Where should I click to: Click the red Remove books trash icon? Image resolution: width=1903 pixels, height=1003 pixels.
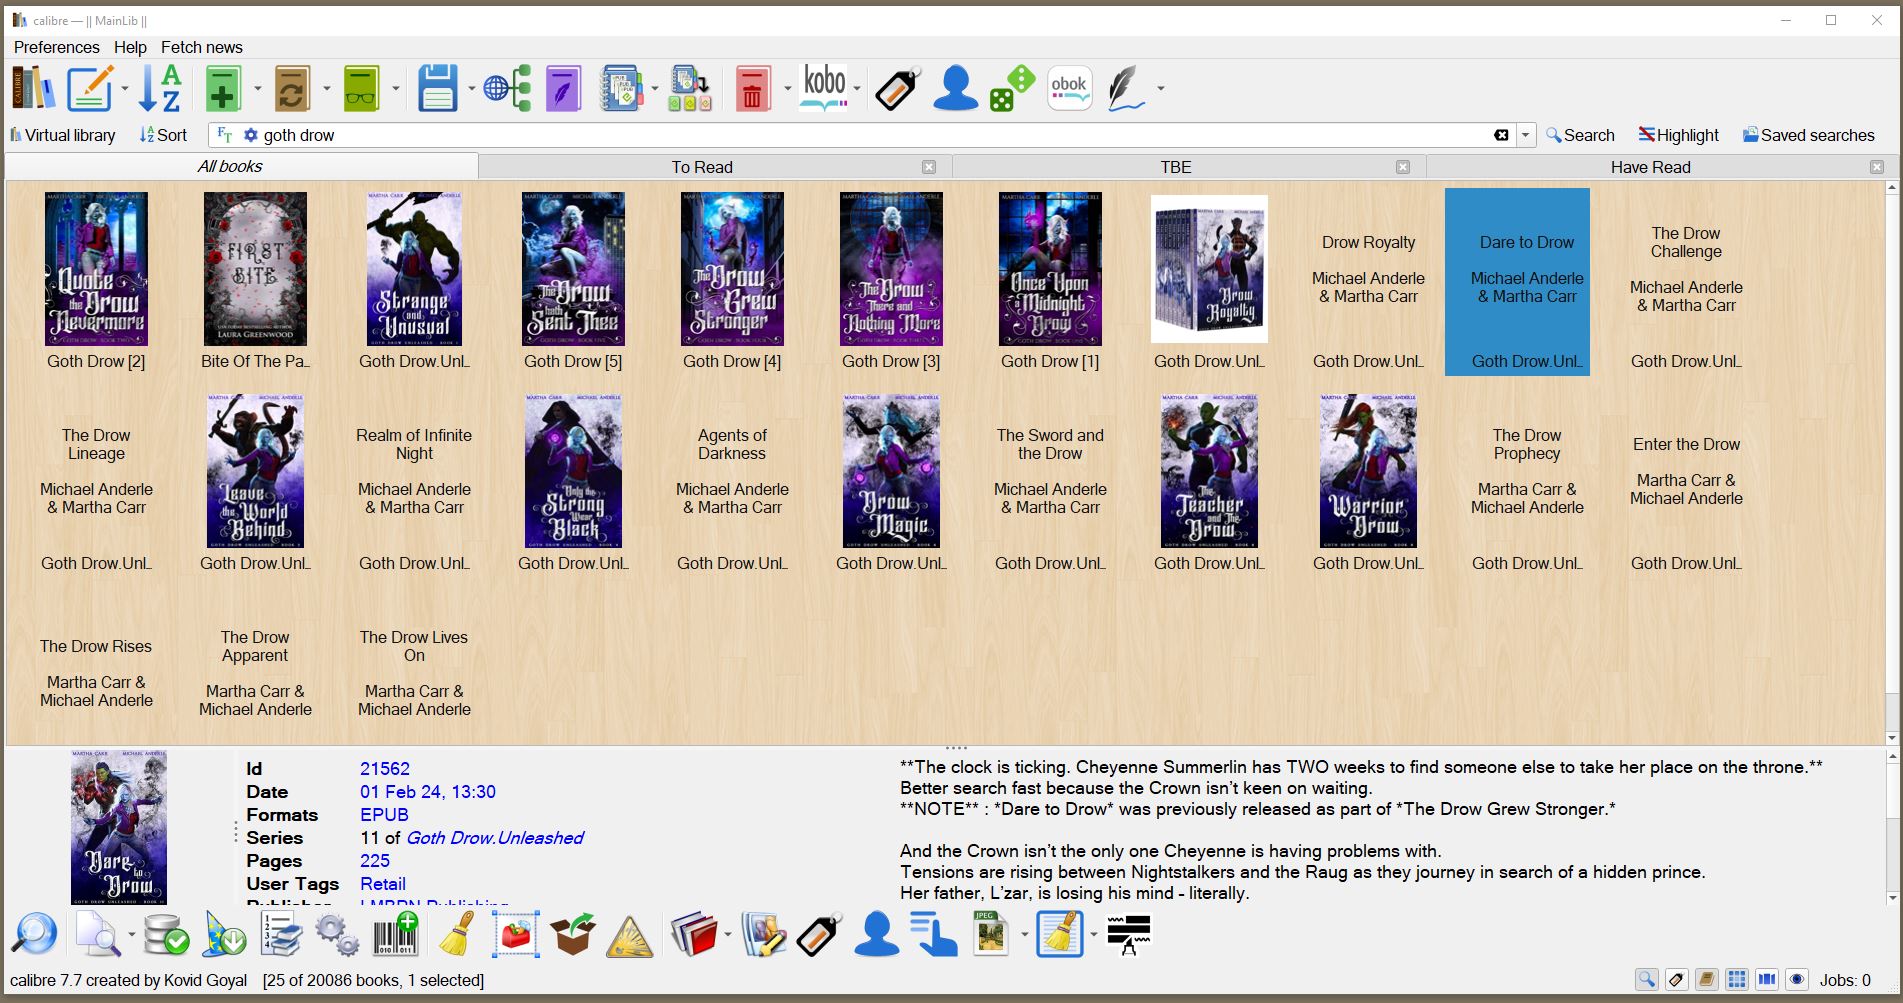(x=753, y=88)
